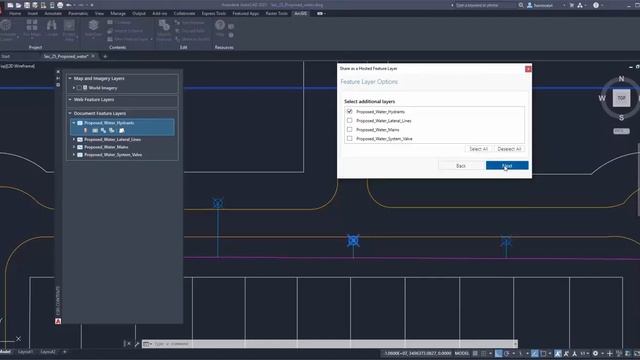640x360 pixels.
Task: Toggle the World Imagery layer checkbox
Action: tap(79, 88)
